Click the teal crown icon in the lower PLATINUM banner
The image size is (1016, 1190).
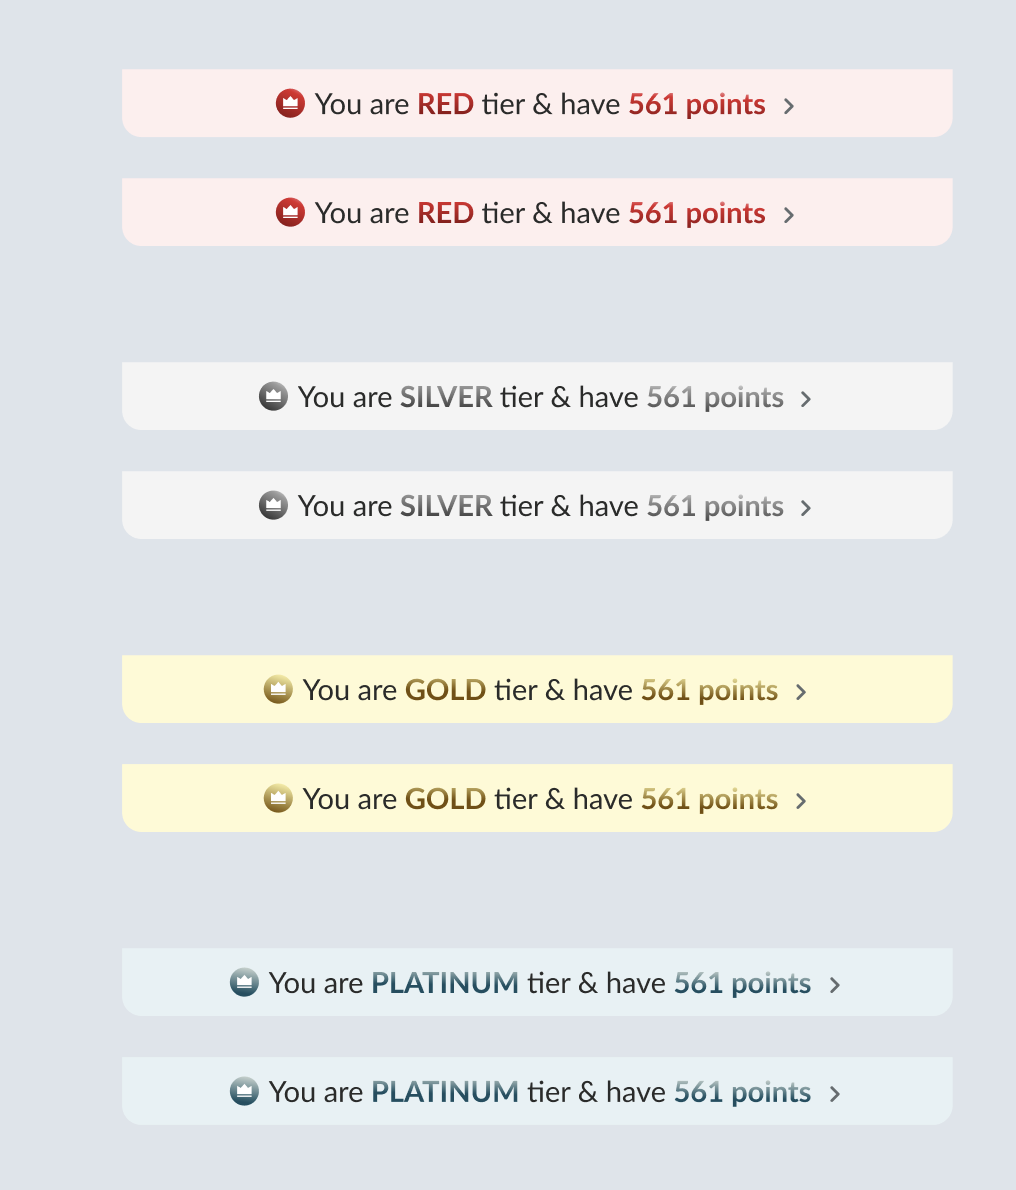(244, 1091)
